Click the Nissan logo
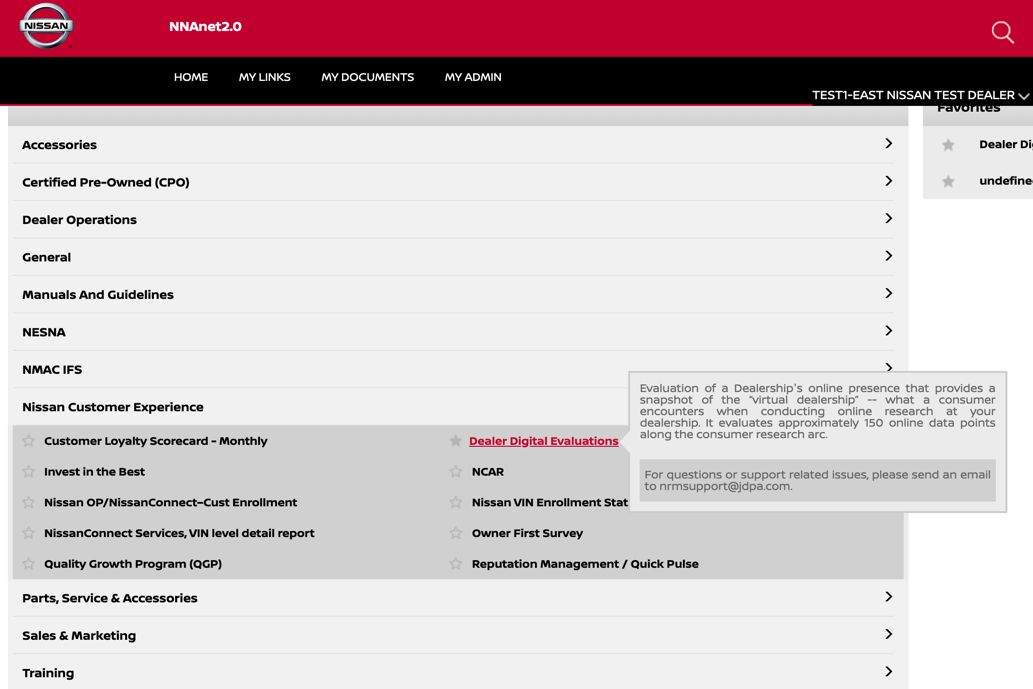Viewport: 1033px width, 689px height. [46, 26]
